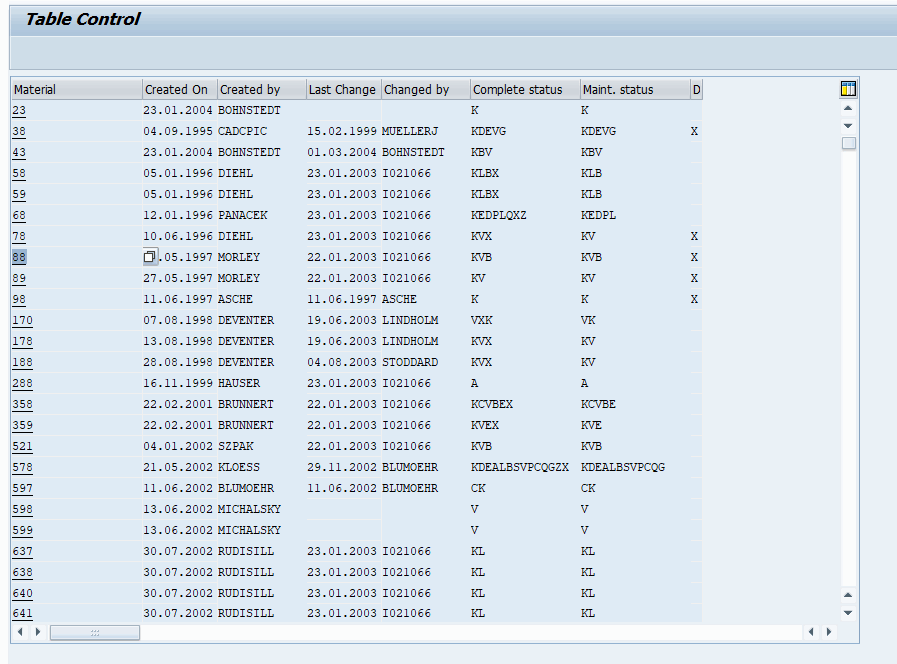Open material number 98
This screenshot has height=664, width=897.
click(x=19, y=299)
